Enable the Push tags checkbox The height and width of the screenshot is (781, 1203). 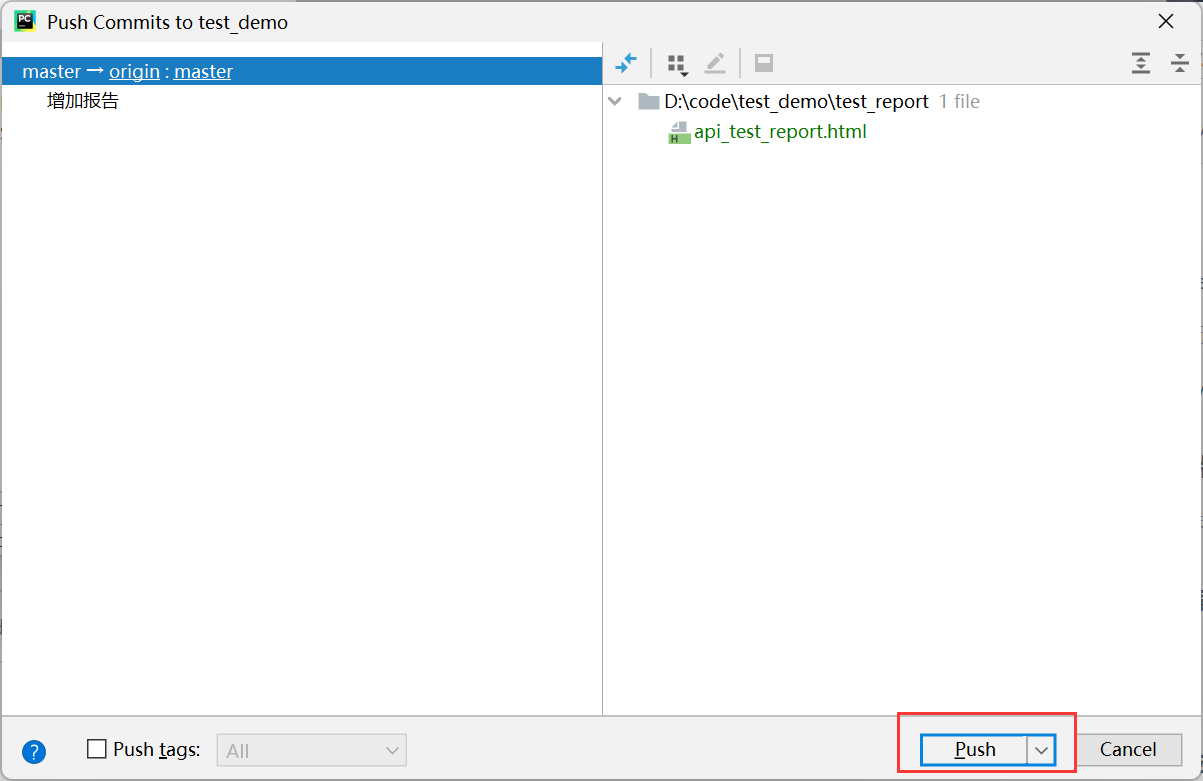(97, 749)
